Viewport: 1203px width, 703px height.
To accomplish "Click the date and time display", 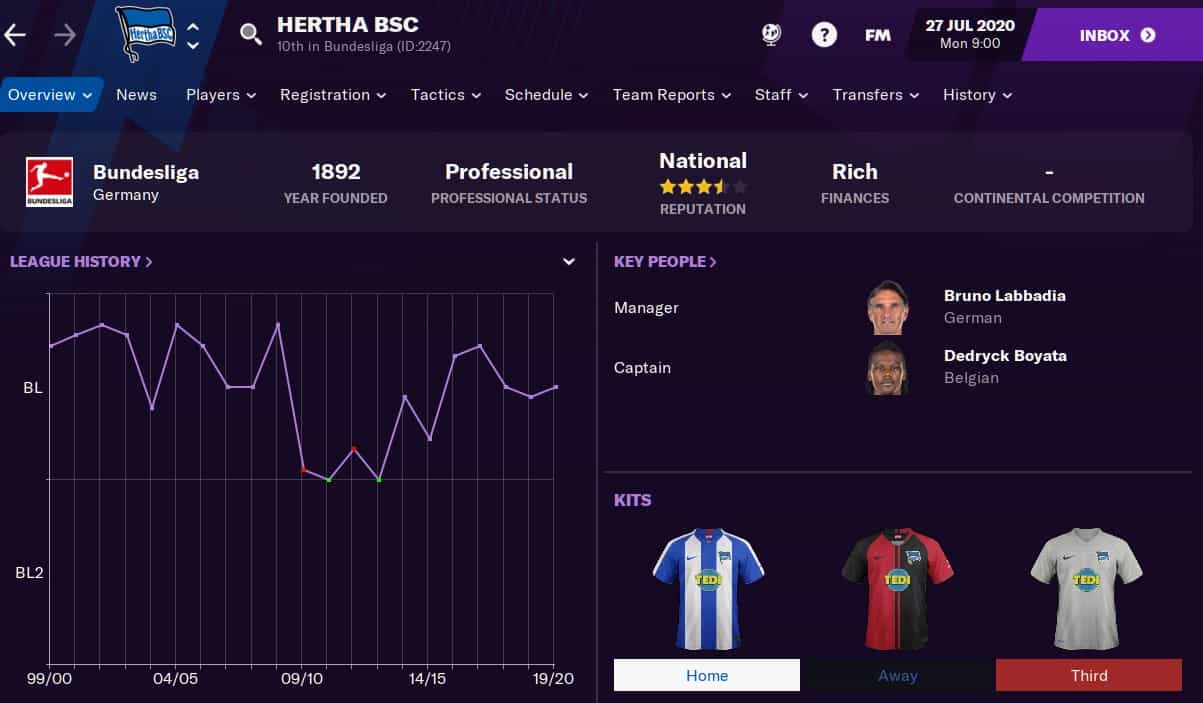I will pyautogui.click(x=969, y=34).
